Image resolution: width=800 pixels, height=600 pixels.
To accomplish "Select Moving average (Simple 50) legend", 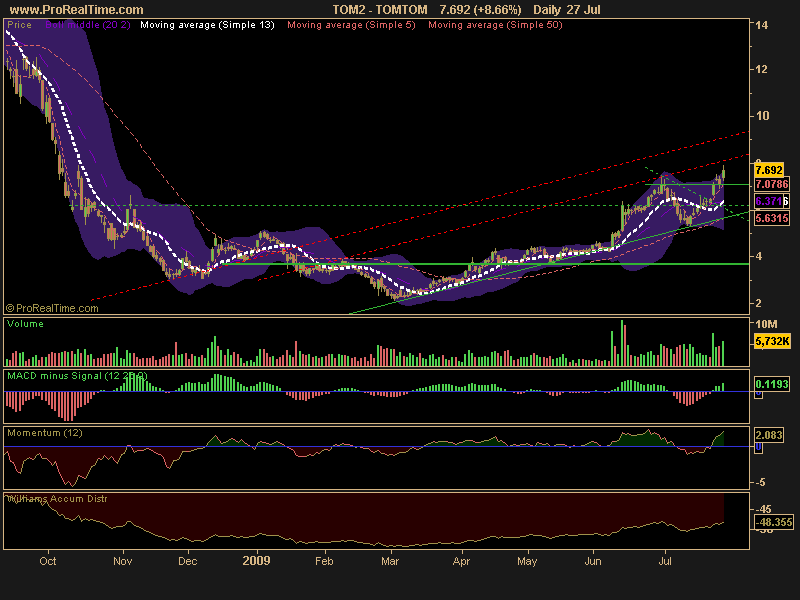I will (x=495, y=23).
